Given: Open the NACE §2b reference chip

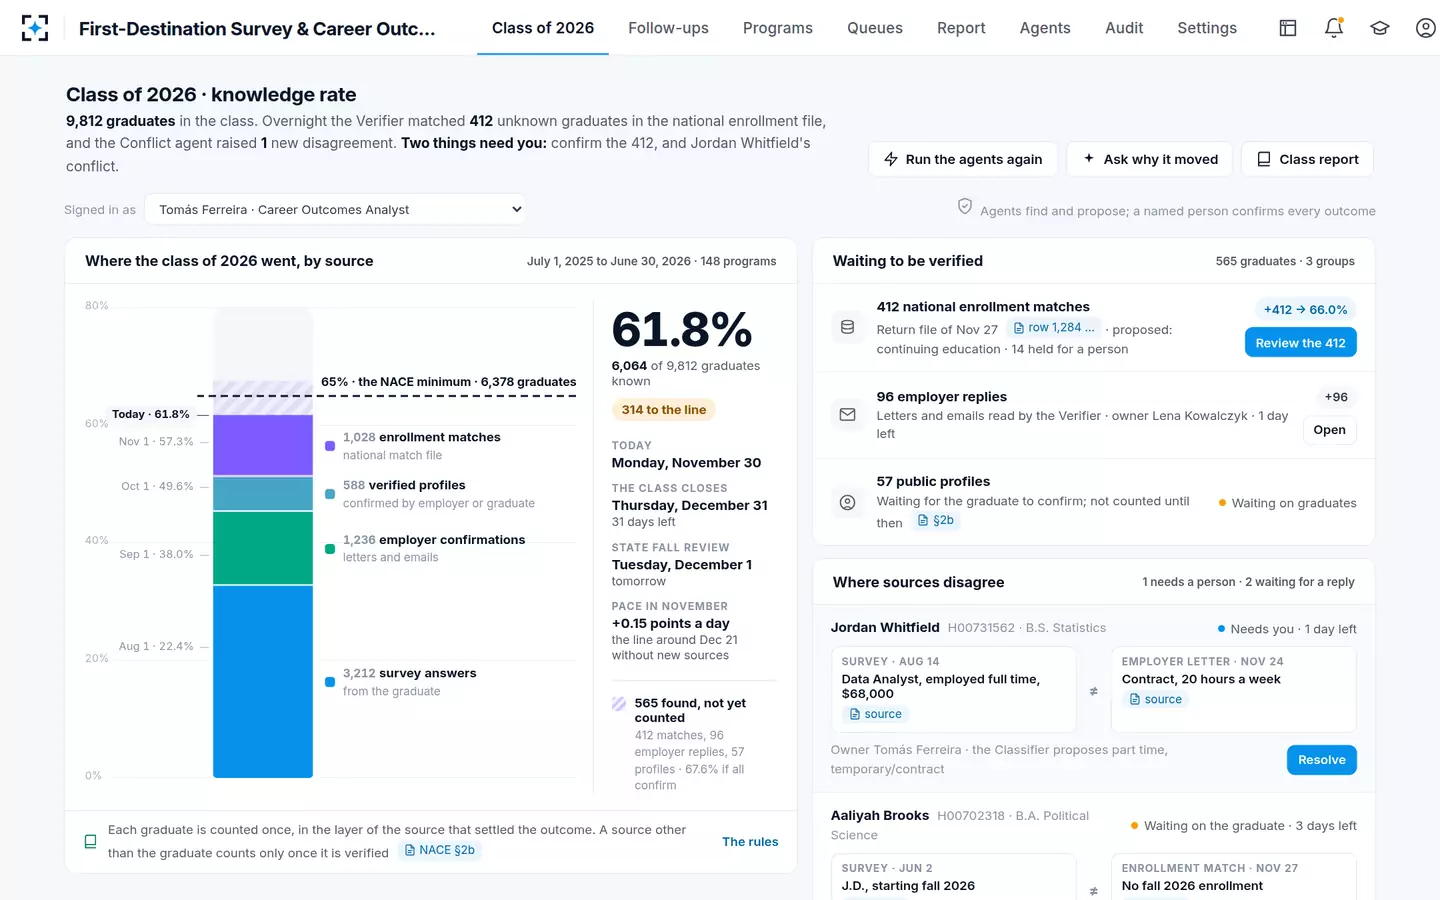Looking at the screenshot, I should [440, 850].
